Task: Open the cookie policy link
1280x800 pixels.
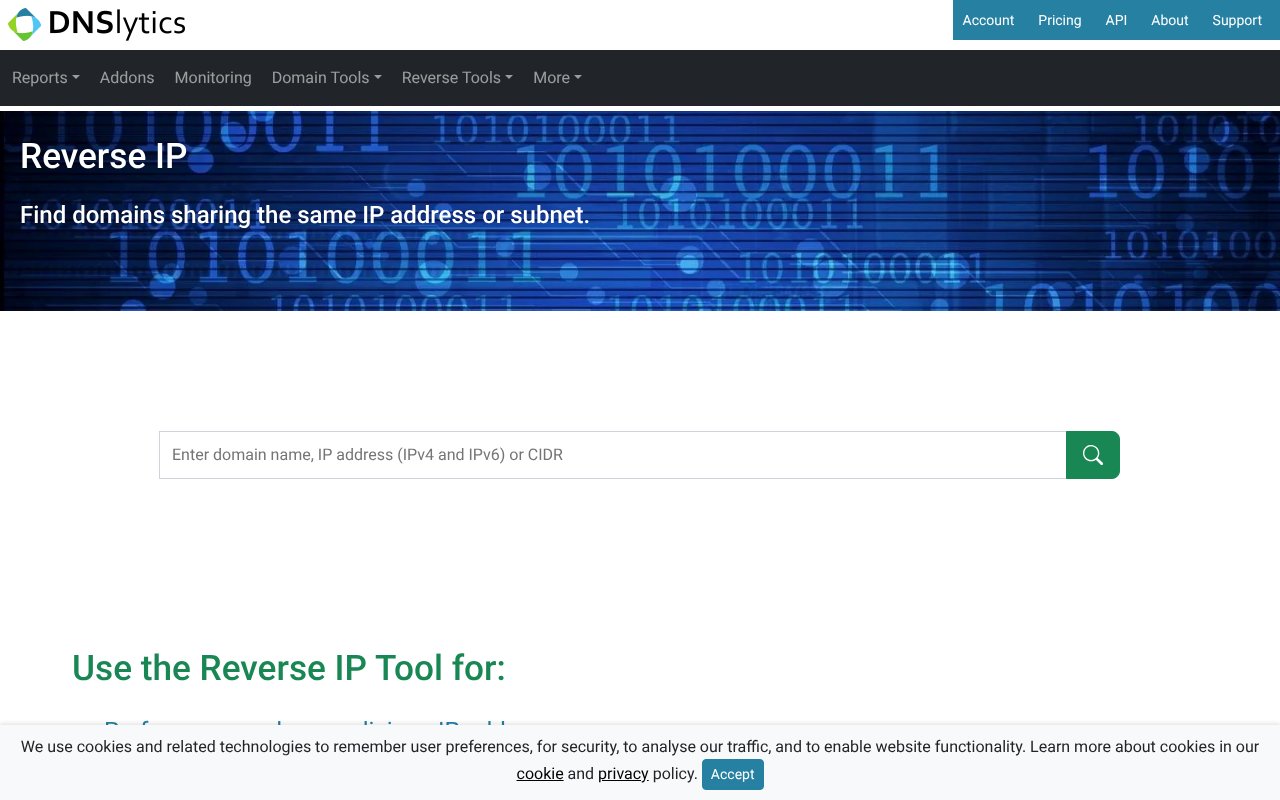Action: click(x=539, y=773)
